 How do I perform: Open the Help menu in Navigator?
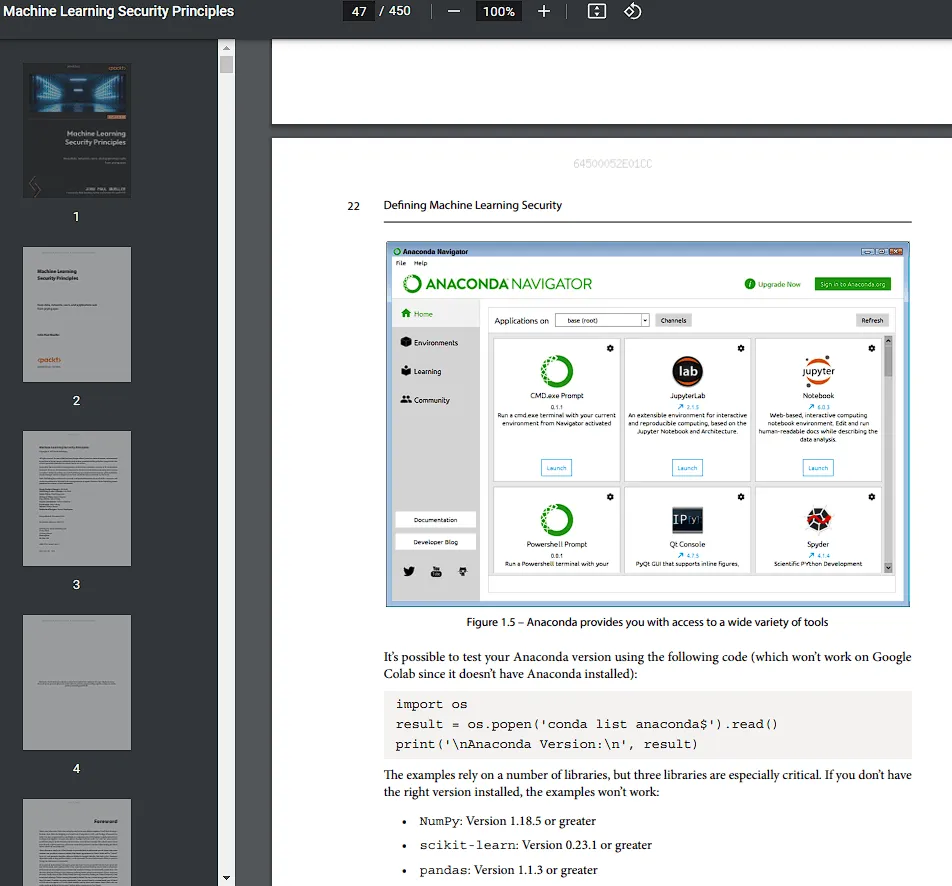(x=421, y=263)
